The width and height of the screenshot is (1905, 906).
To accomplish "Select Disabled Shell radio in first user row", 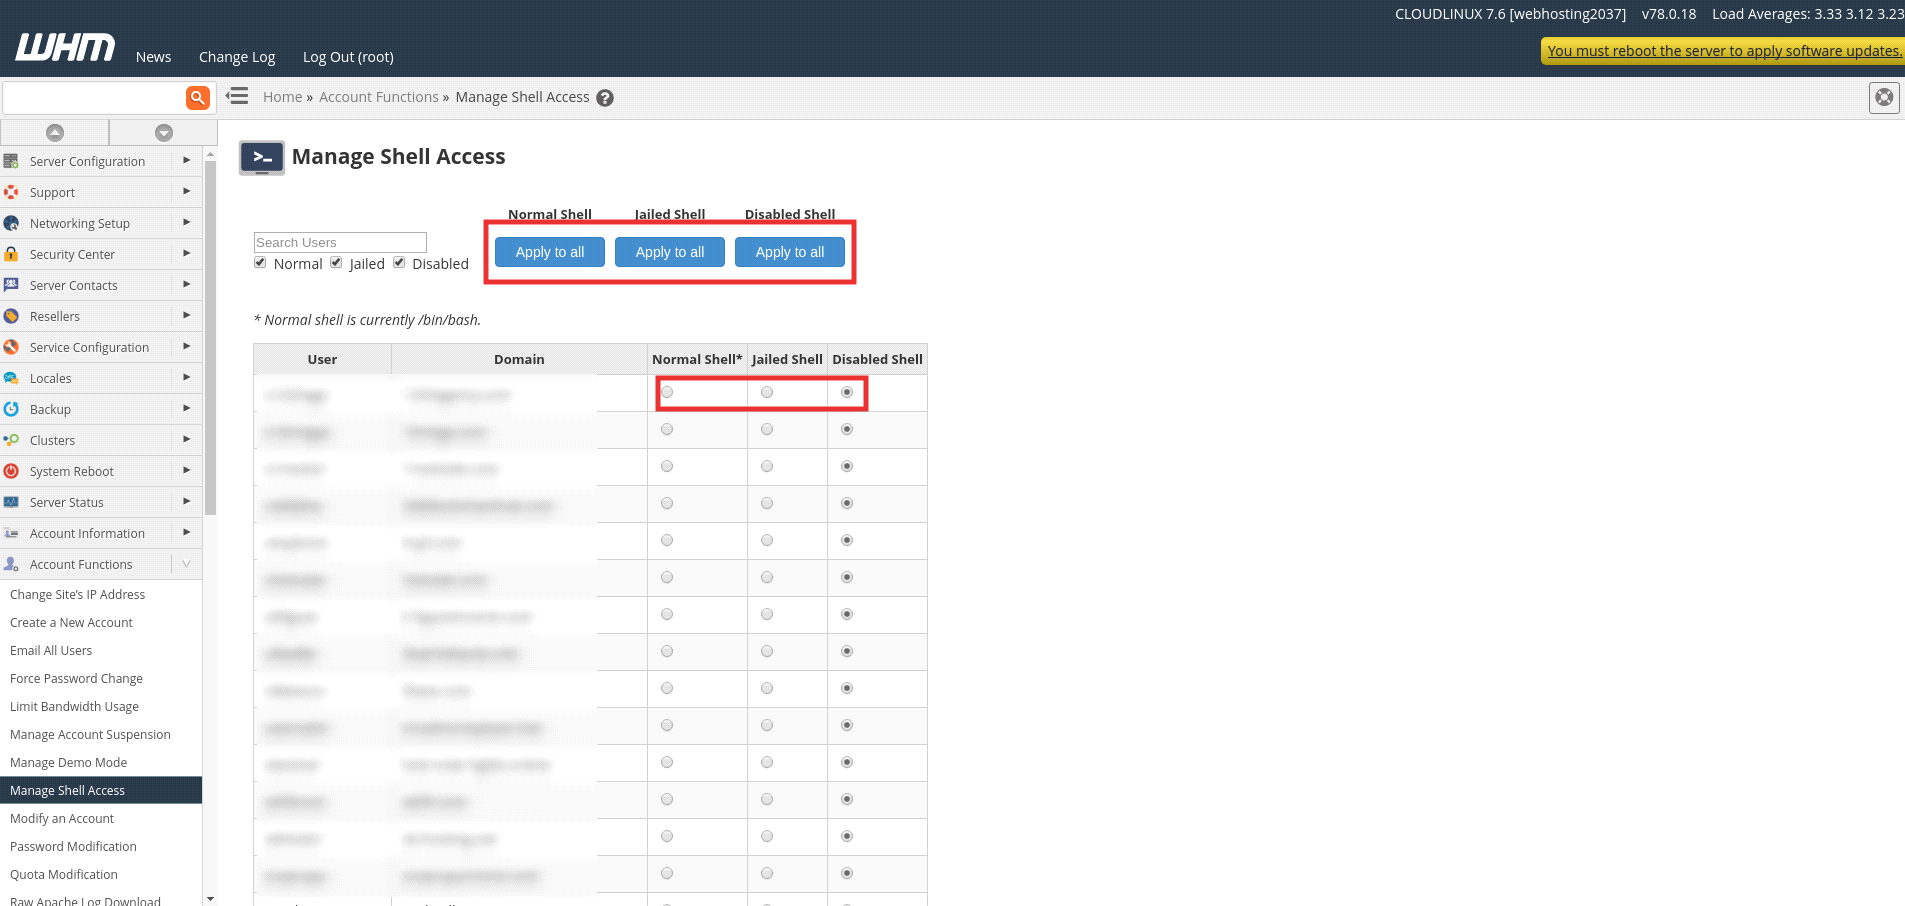I will [847, 392].
